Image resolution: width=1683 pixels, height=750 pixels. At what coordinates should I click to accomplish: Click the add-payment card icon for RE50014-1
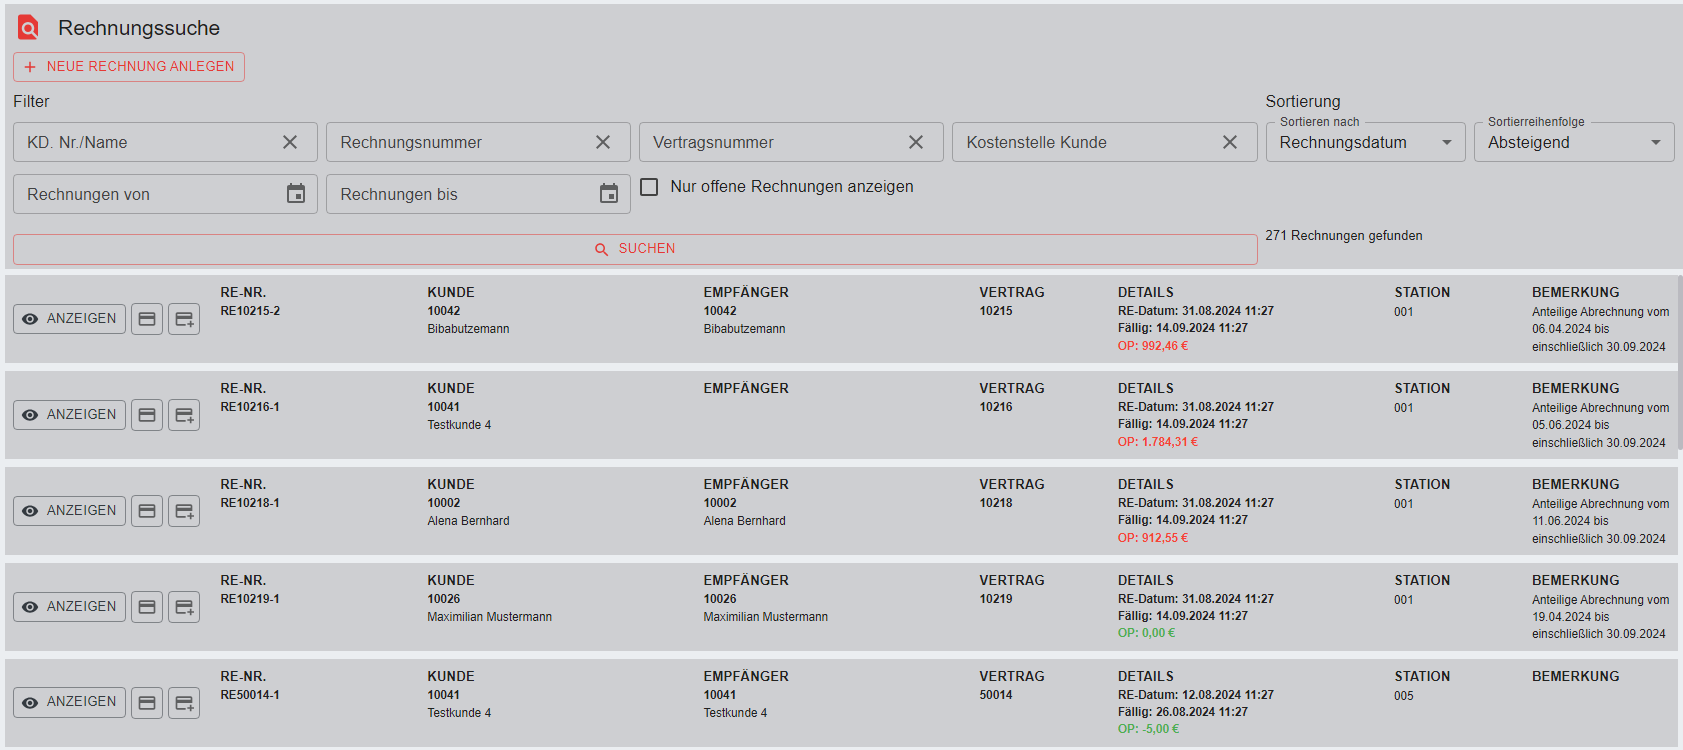pos(184,703)
